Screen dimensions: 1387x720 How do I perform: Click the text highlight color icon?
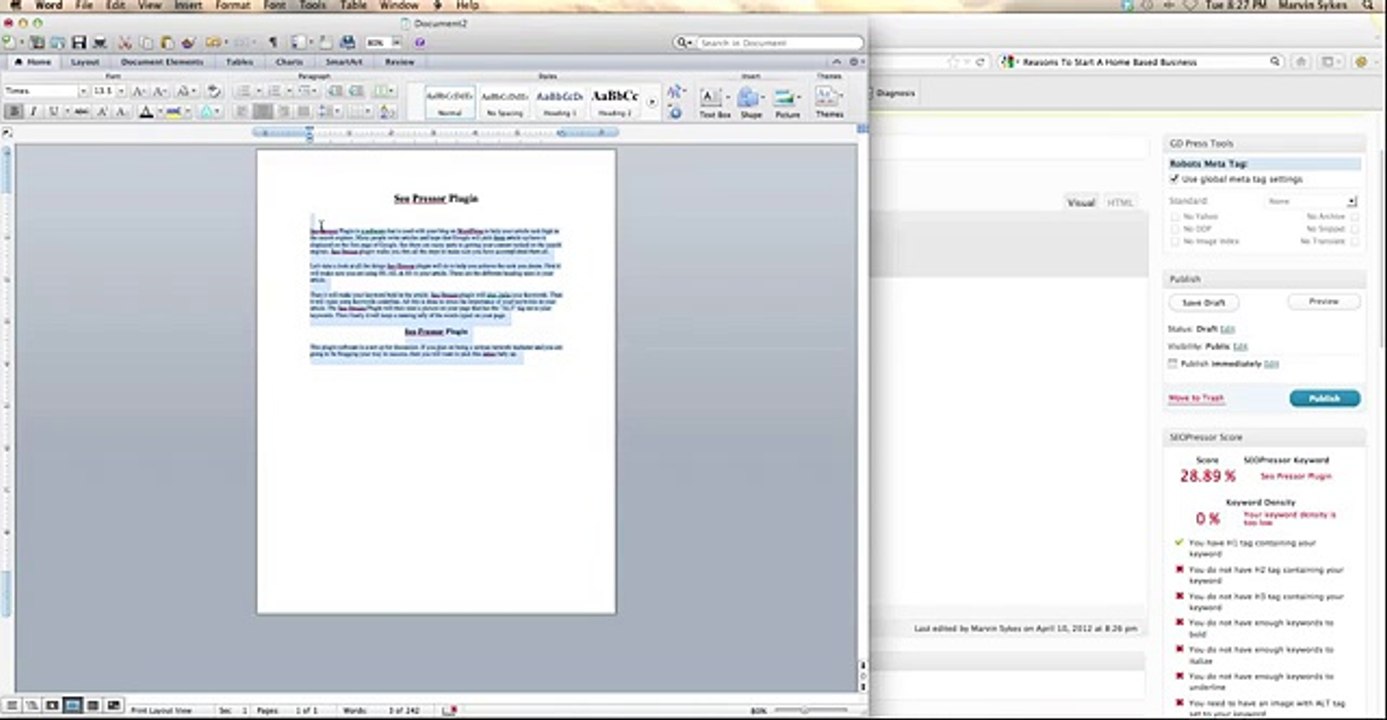click(x=173, y=112)
